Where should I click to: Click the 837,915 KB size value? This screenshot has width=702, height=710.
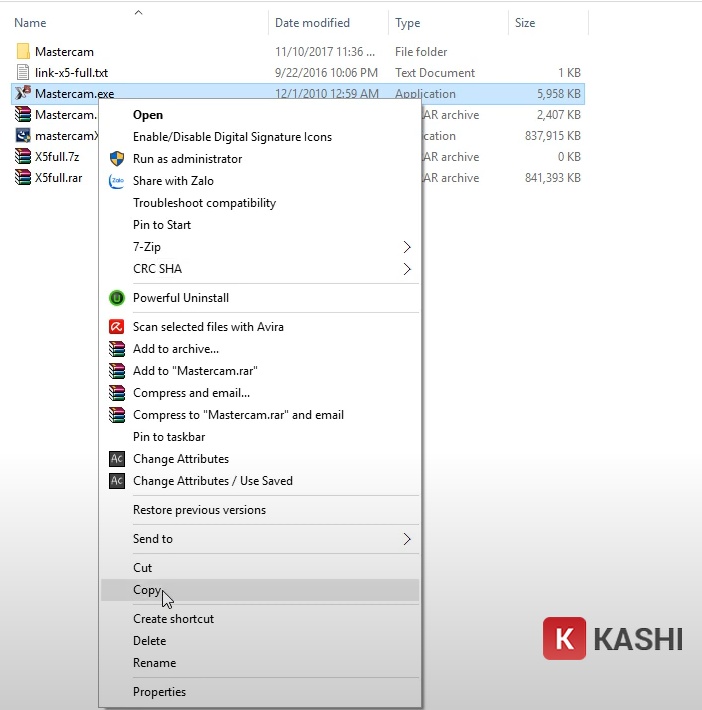pos(553,136)
